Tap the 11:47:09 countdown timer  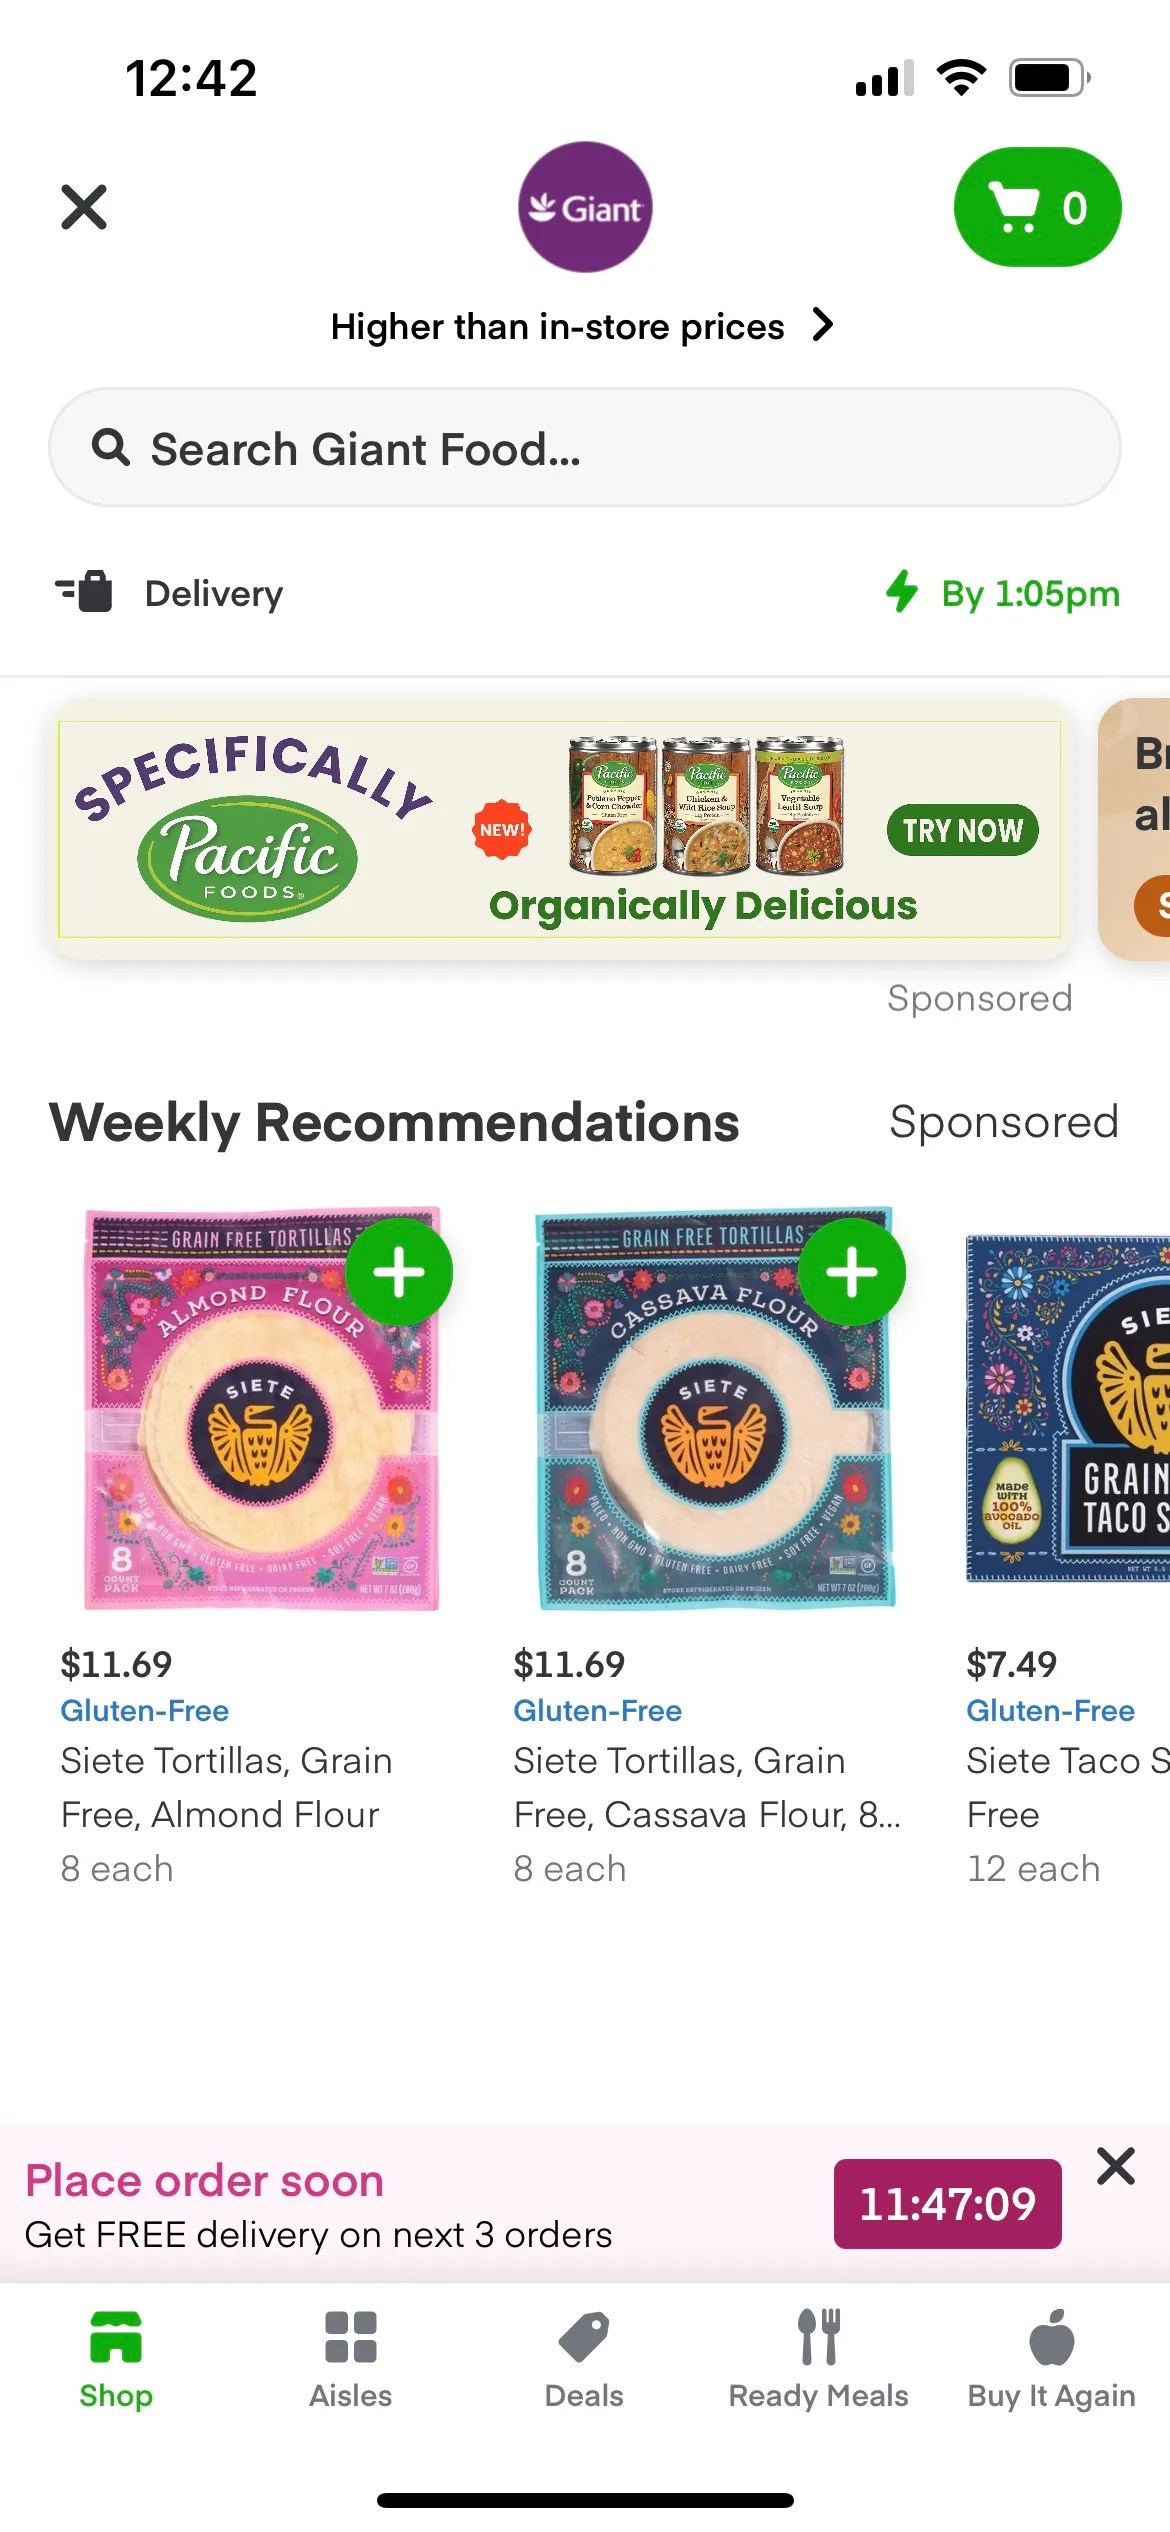(x=947, y=2201)
